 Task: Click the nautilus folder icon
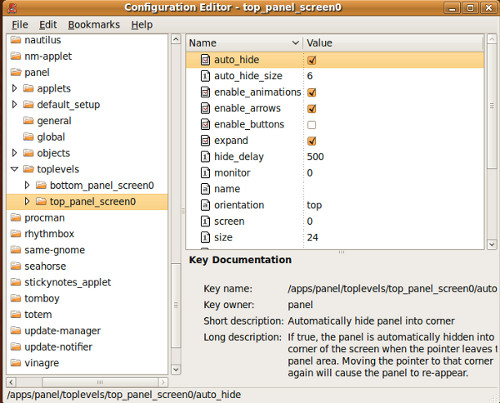pyautogui.click(x=16, y=40)
